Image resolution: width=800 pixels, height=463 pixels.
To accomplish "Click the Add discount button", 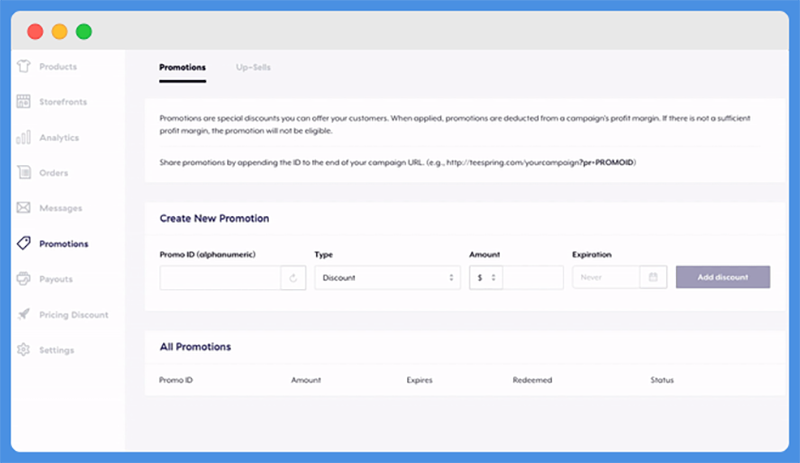I will 723,277.
